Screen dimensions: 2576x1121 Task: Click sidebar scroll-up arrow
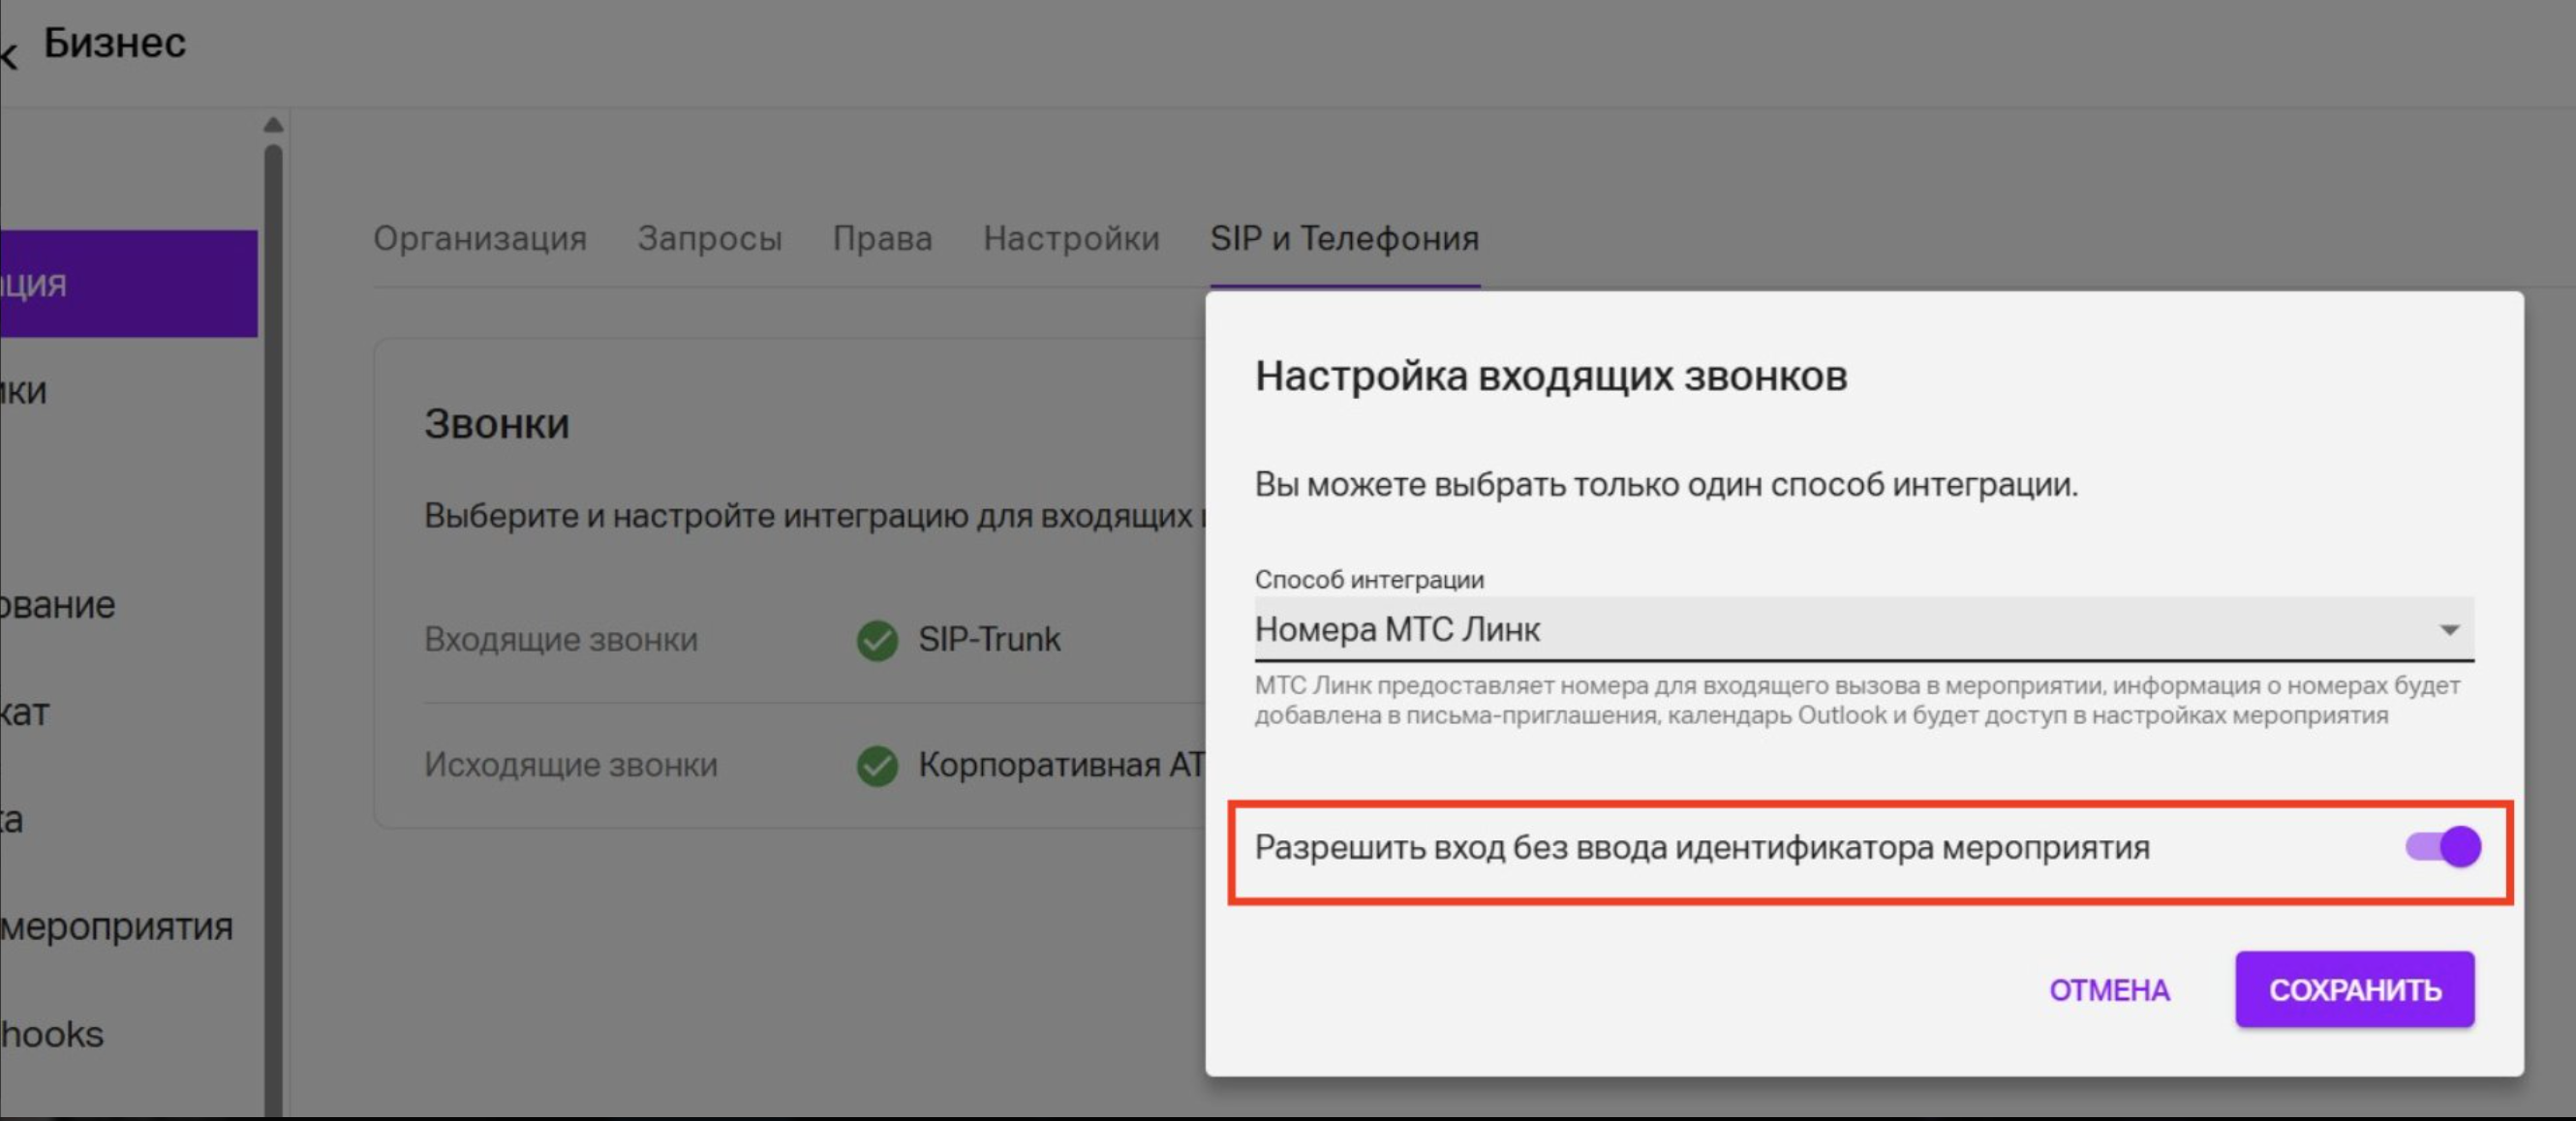[273, 125]
